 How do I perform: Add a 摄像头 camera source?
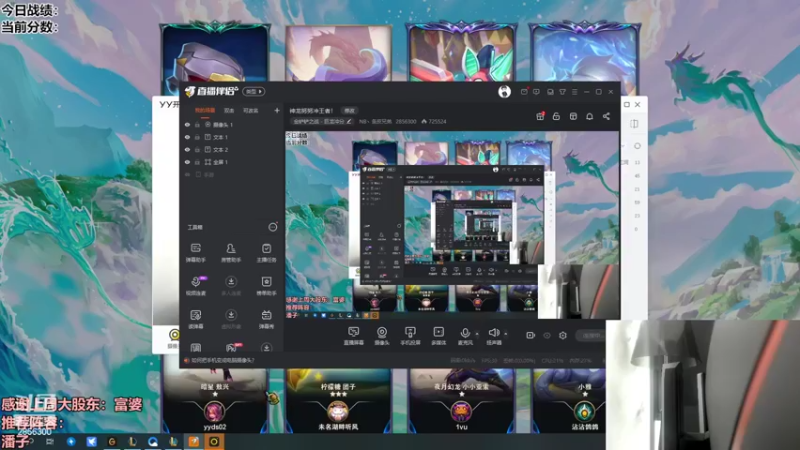382,336
